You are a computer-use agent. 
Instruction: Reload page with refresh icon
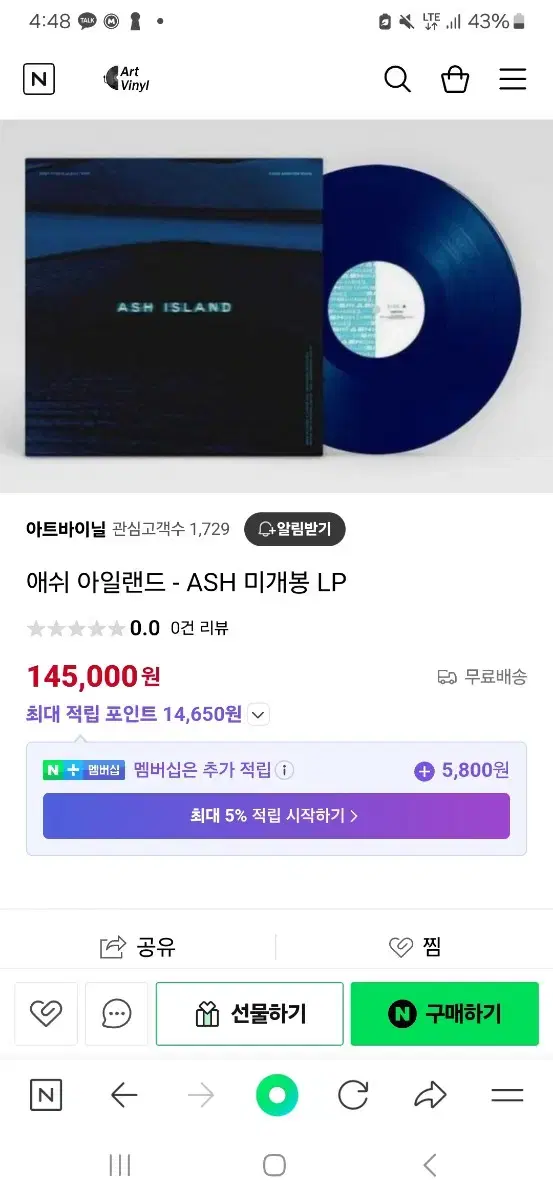pos(353,1096)
